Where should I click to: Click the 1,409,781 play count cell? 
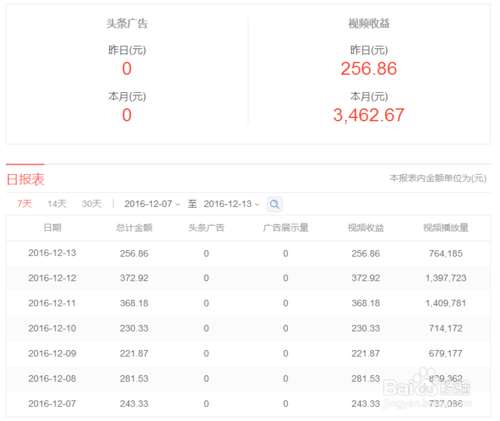click(446, 303)
